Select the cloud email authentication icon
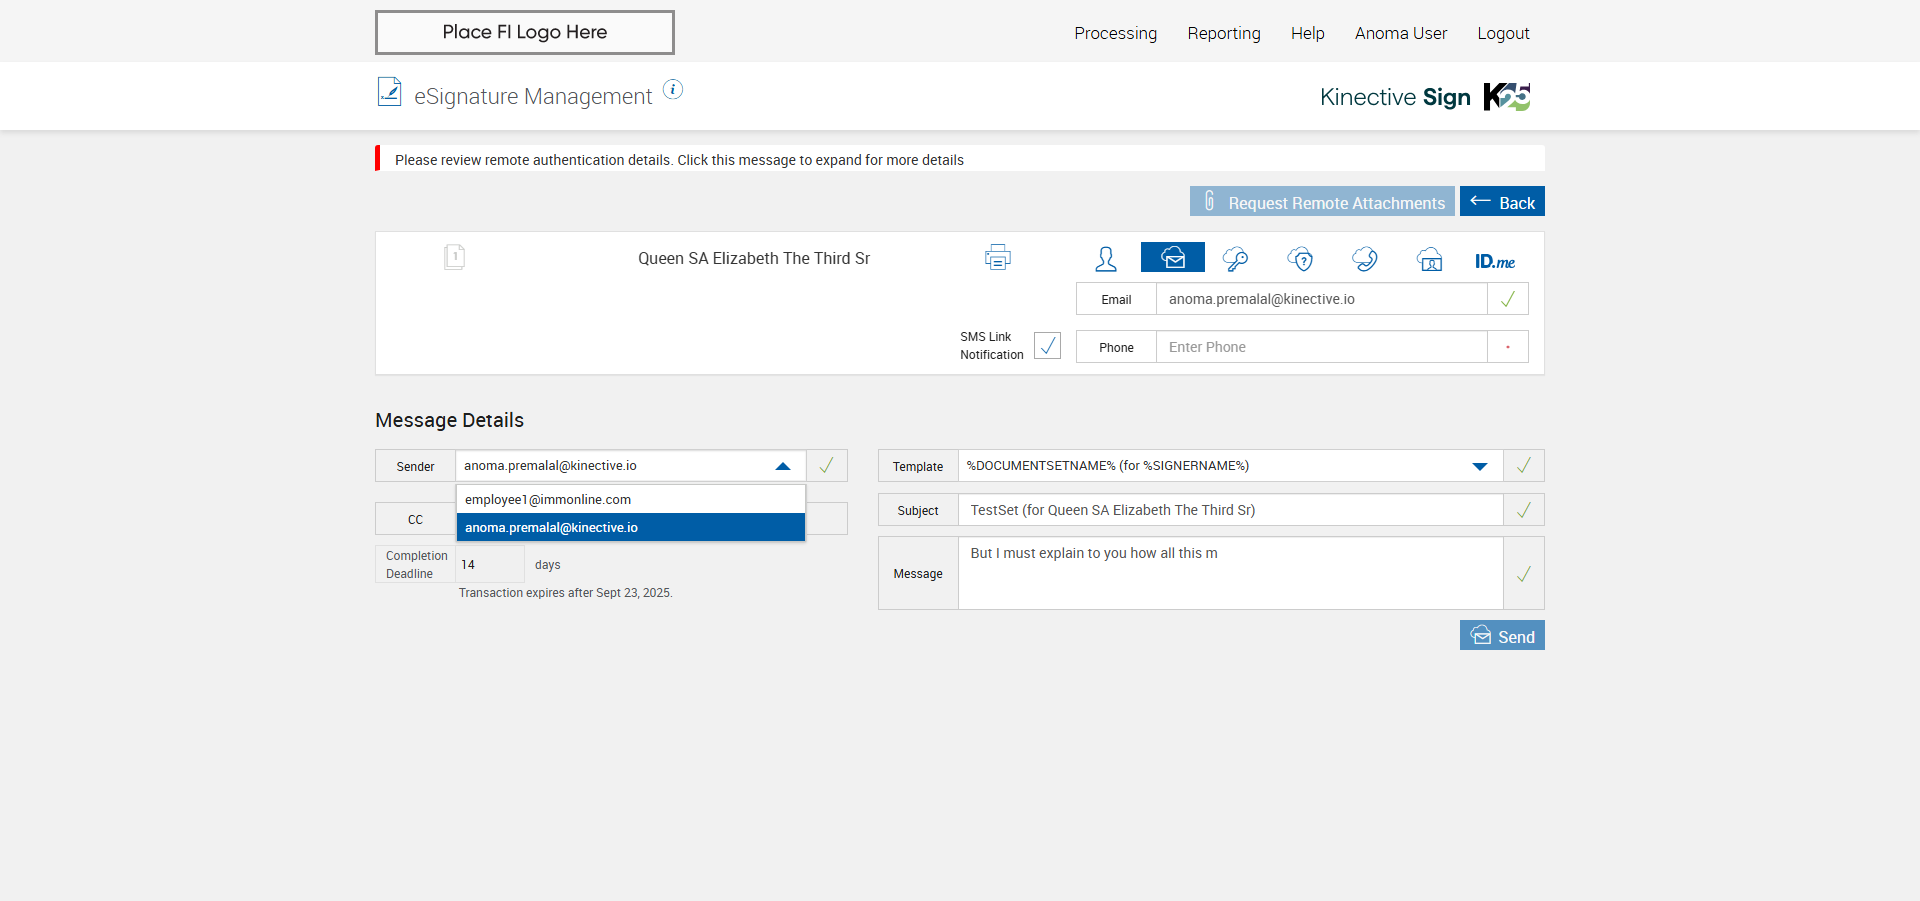 point(1172,258)
